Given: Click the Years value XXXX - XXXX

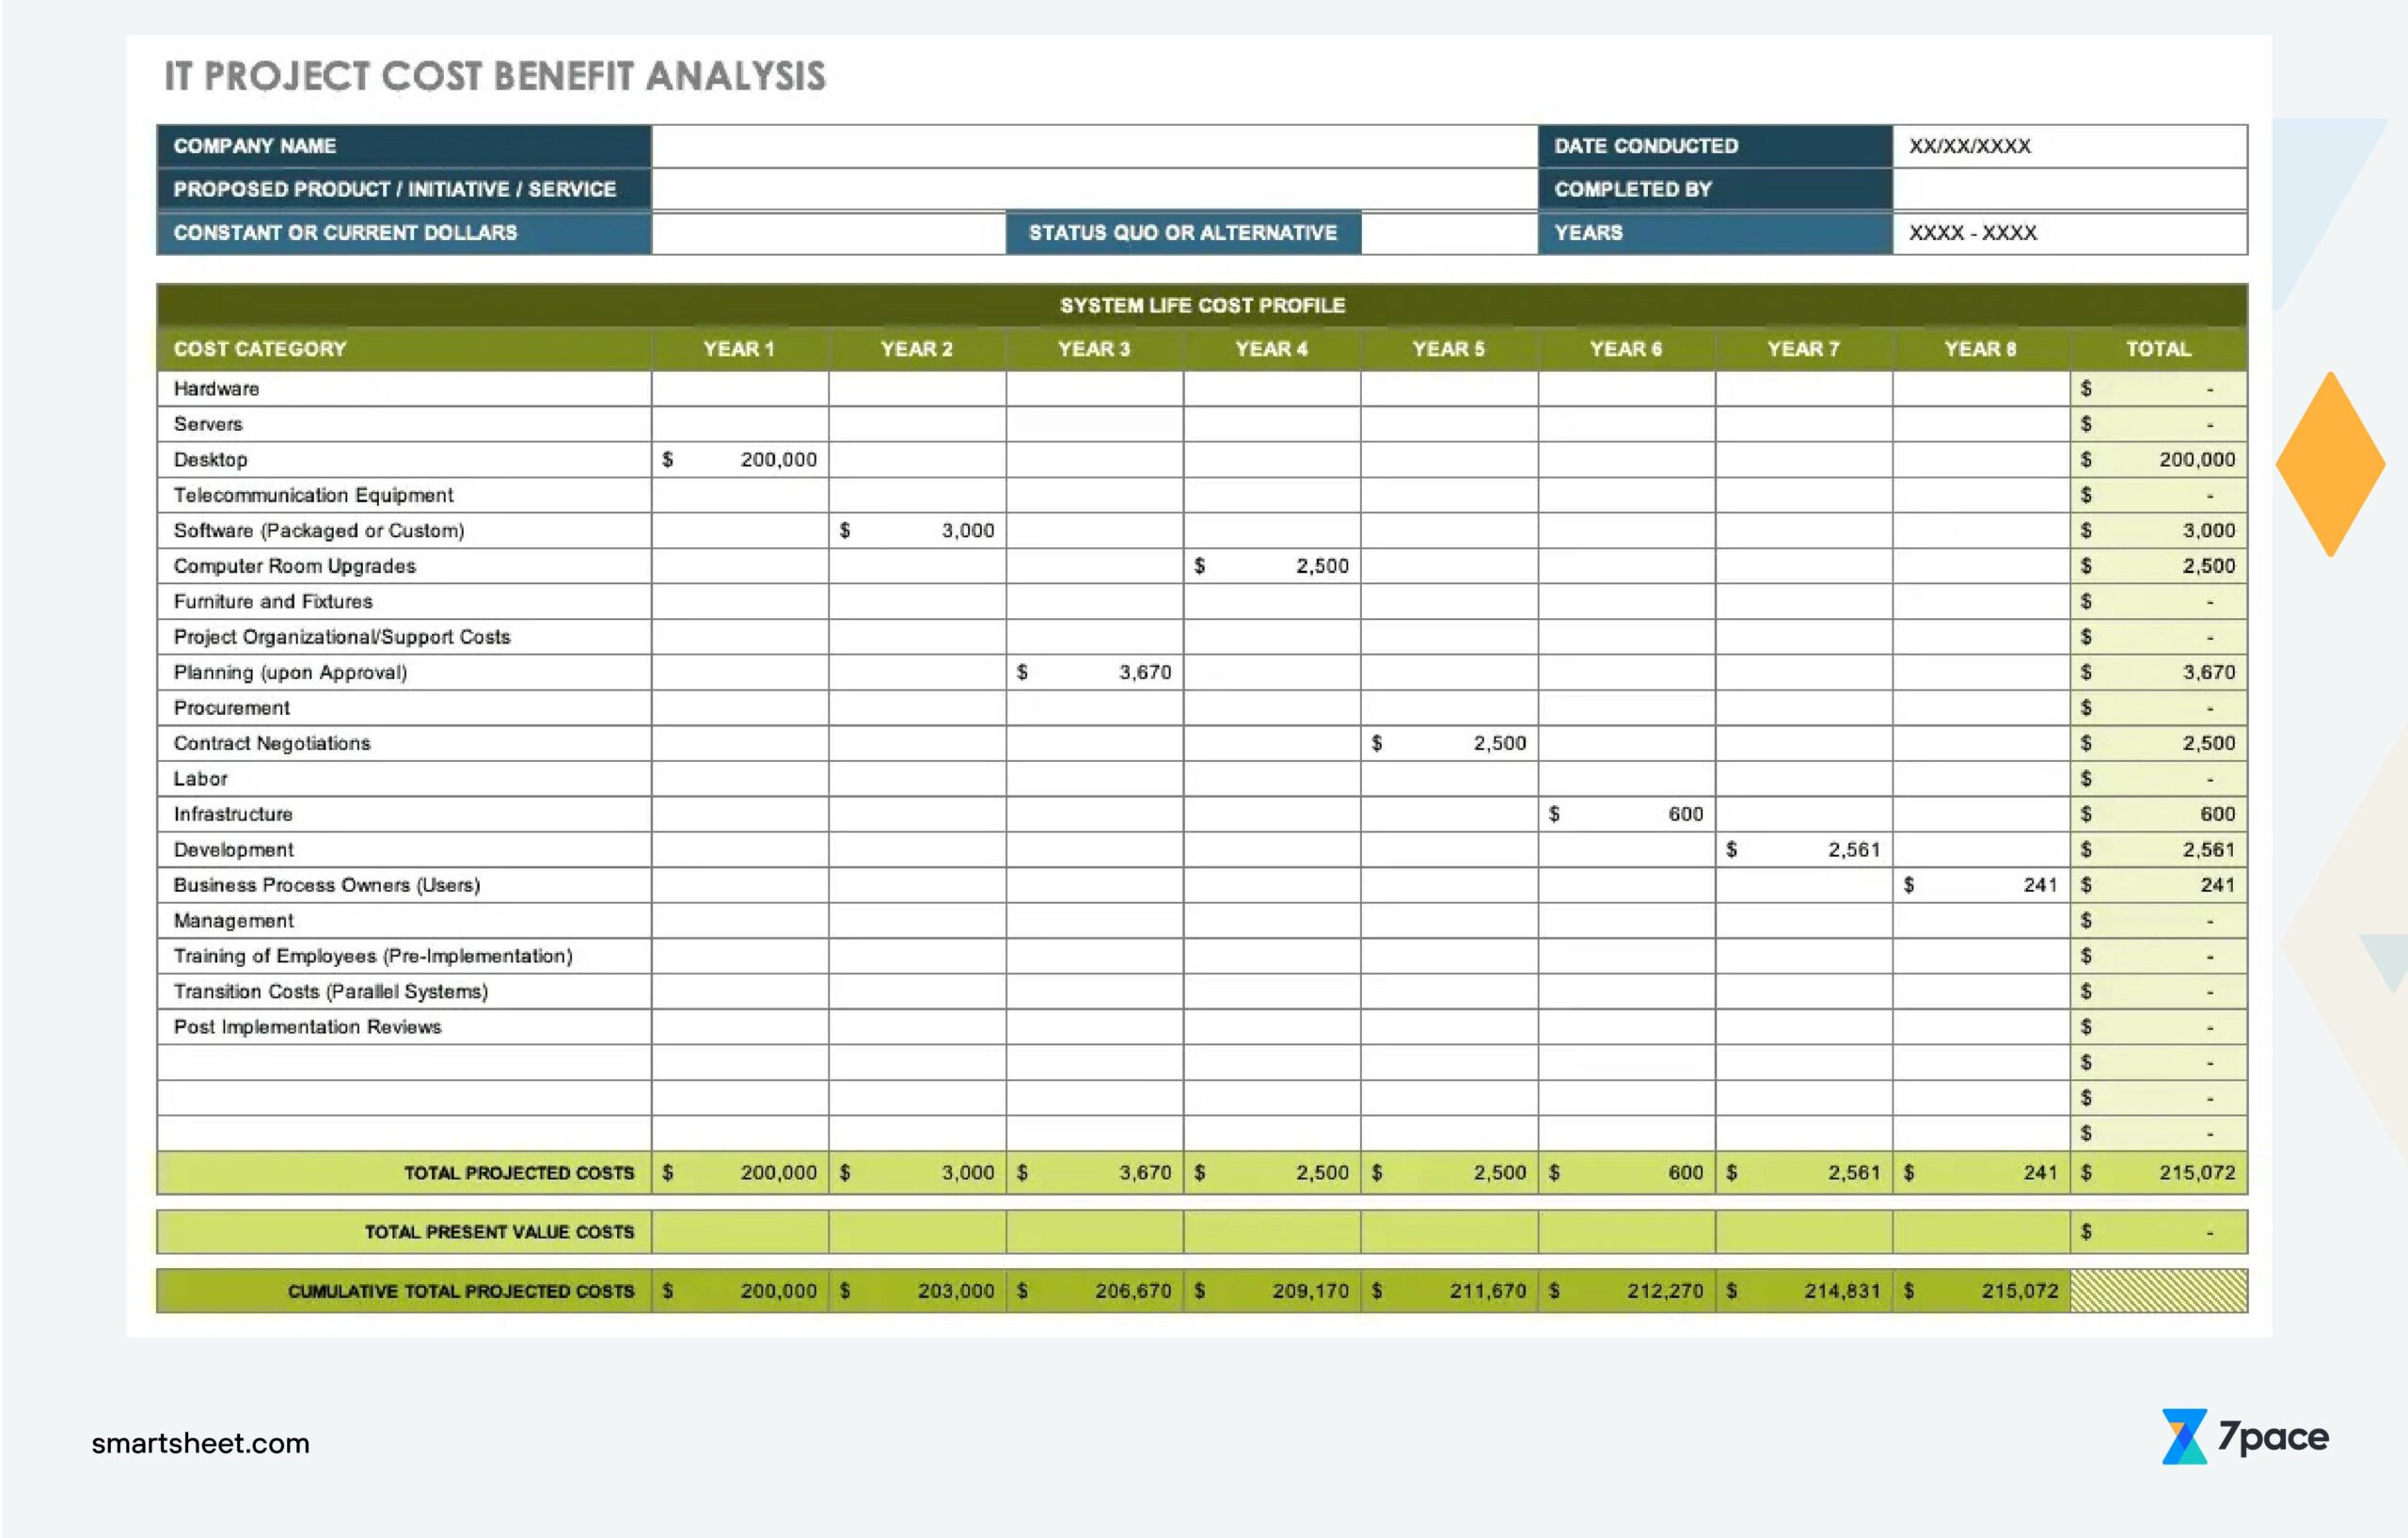Looking at the screenshot, I should pyautogui.click(x=1972, y=233).
